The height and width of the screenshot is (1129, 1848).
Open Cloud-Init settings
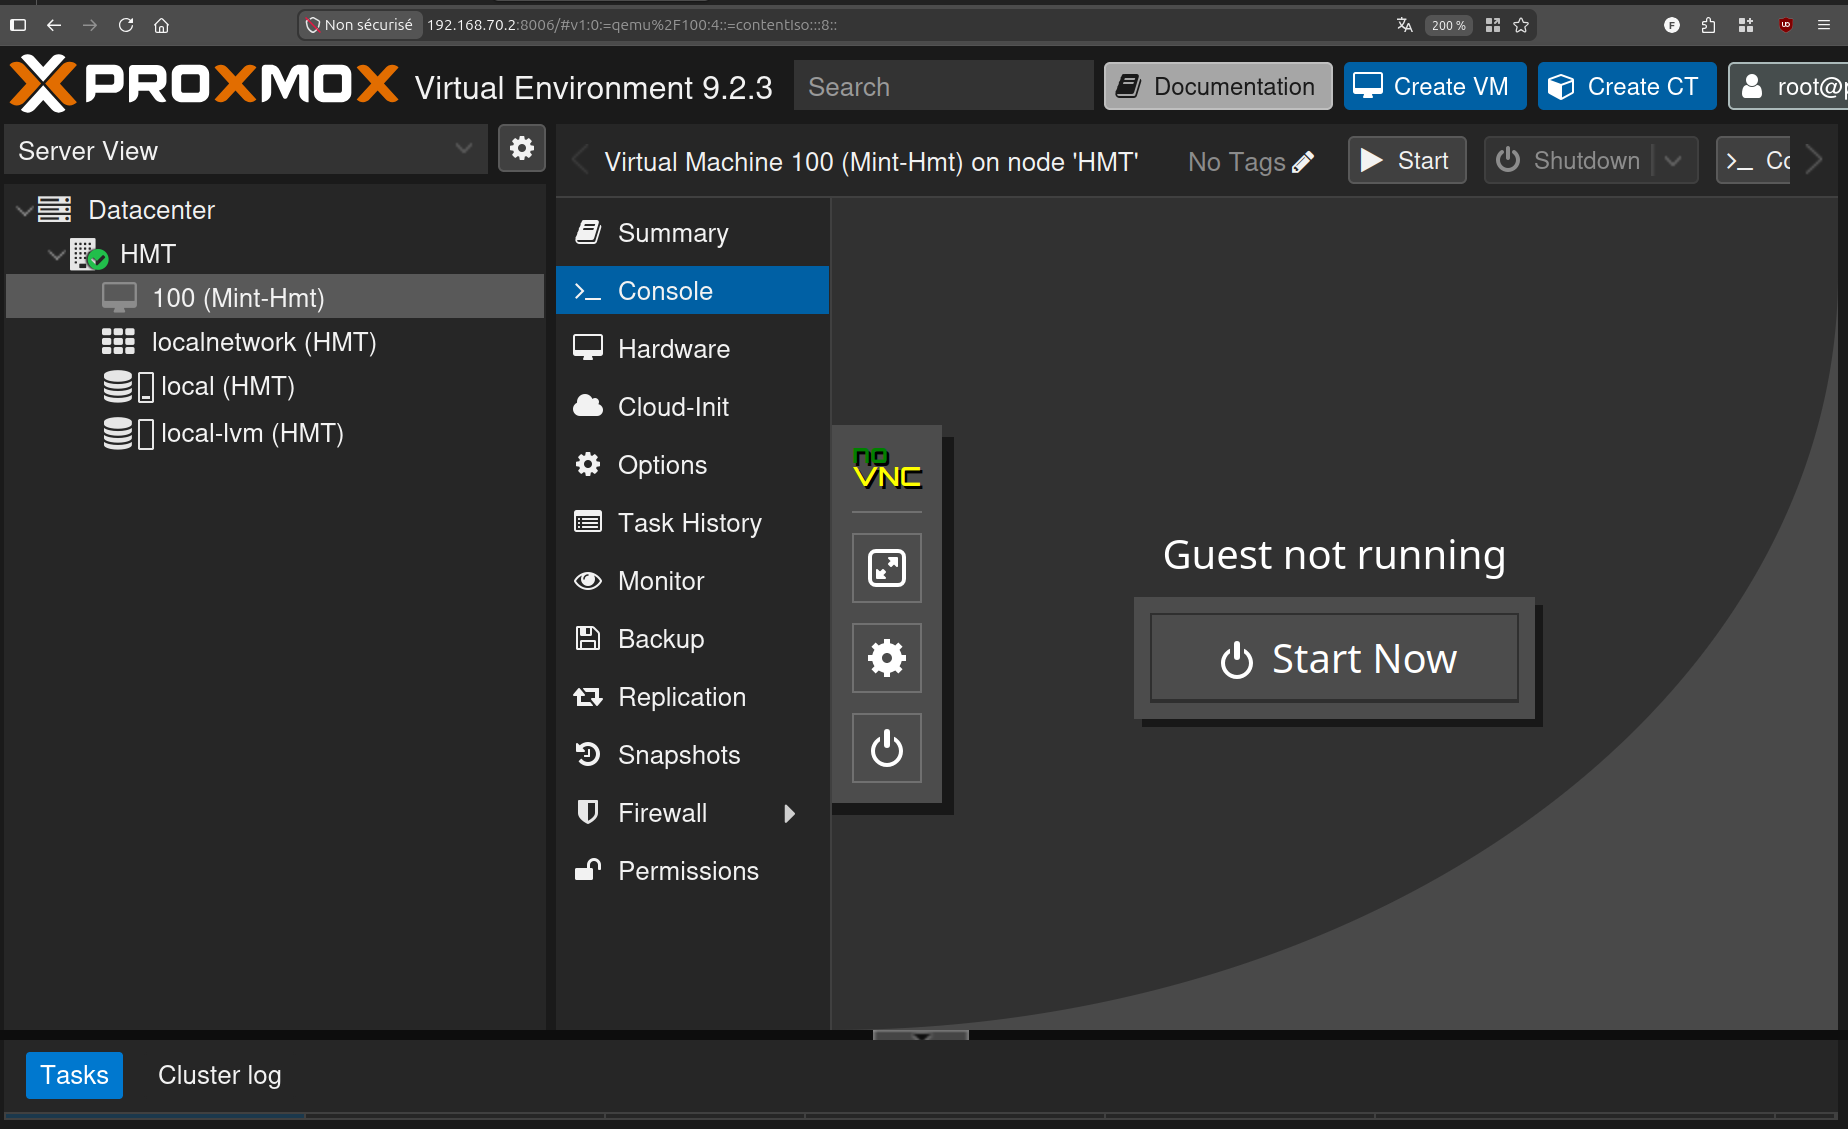(x=692, y=407)
